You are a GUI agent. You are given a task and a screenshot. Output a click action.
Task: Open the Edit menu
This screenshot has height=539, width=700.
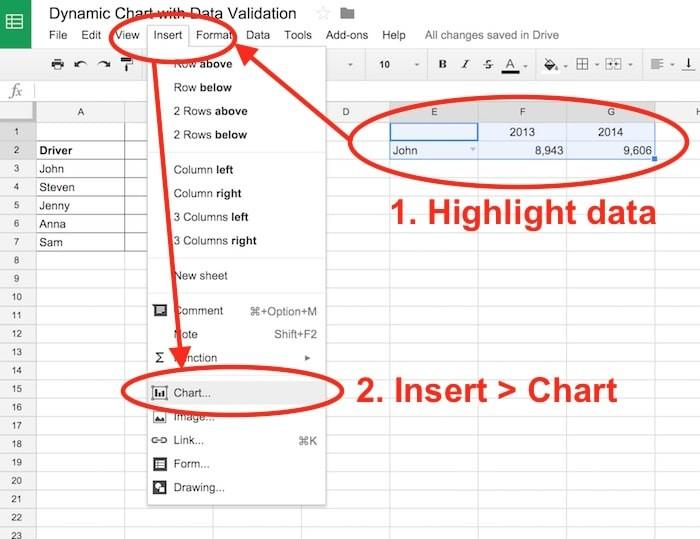pos(91,35)
